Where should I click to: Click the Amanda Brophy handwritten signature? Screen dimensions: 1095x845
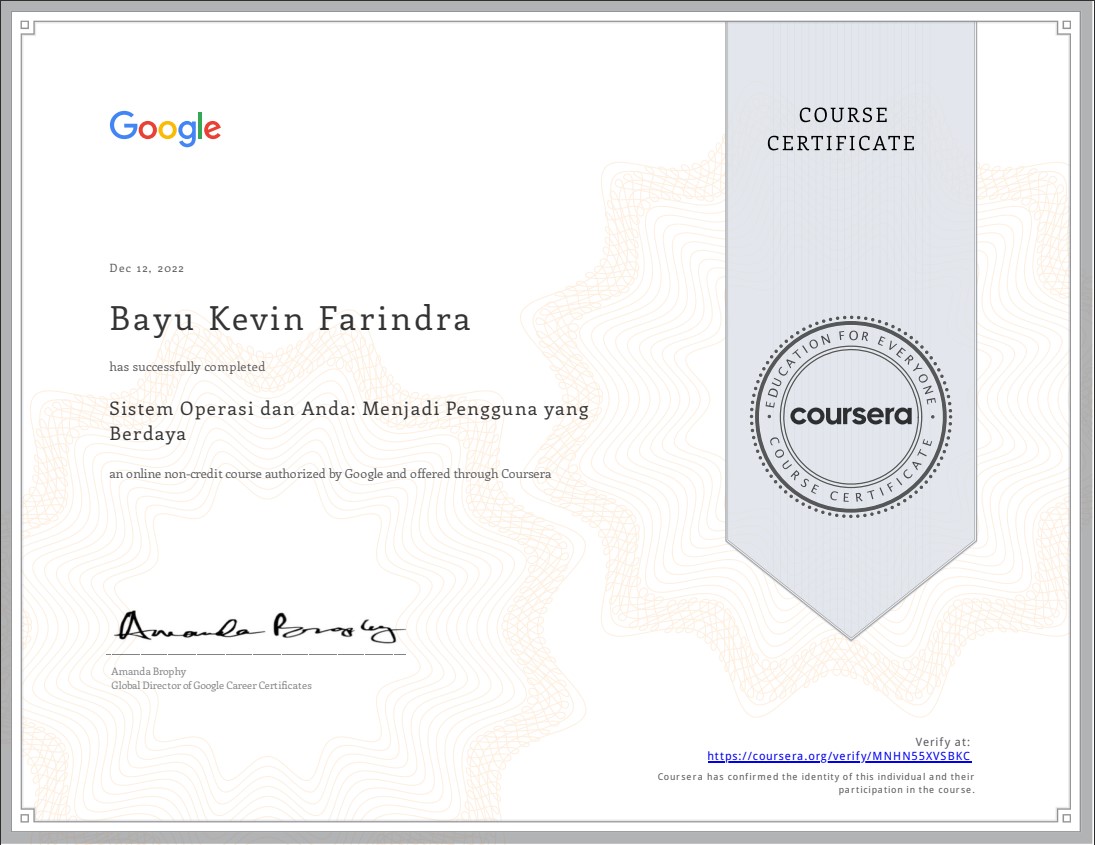coord(258,627)
